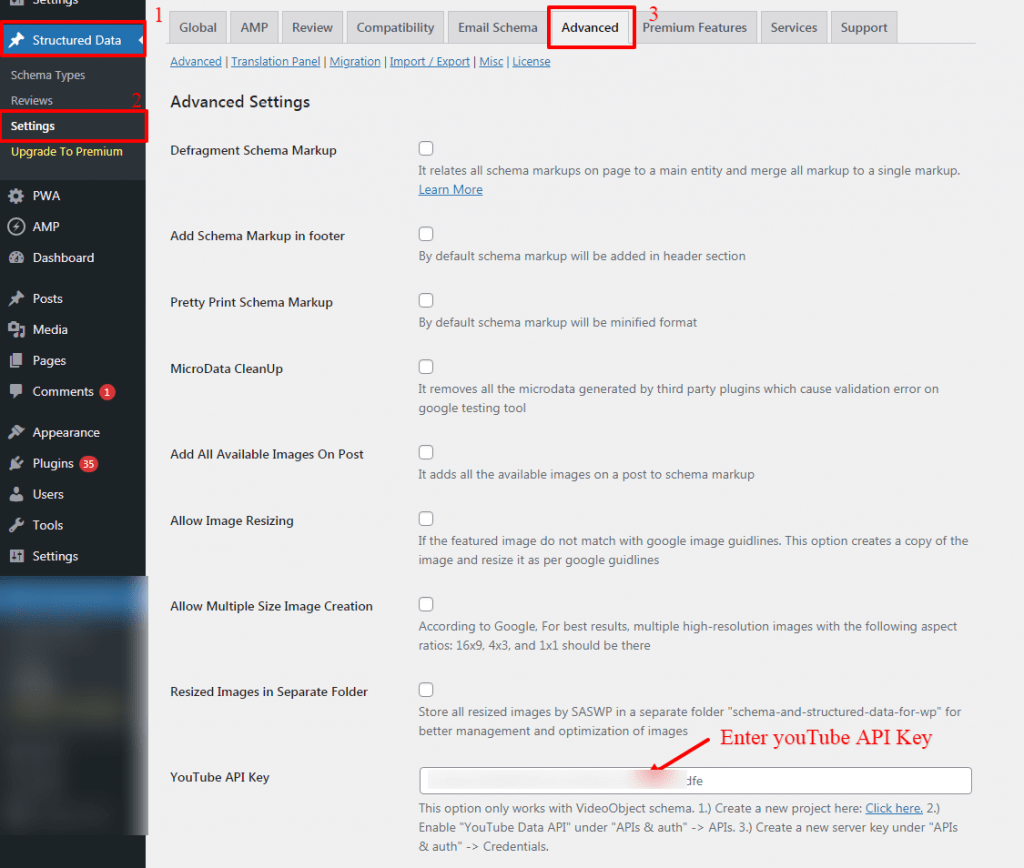
Task: Follow the Learn More link
Action: (451, 189)
